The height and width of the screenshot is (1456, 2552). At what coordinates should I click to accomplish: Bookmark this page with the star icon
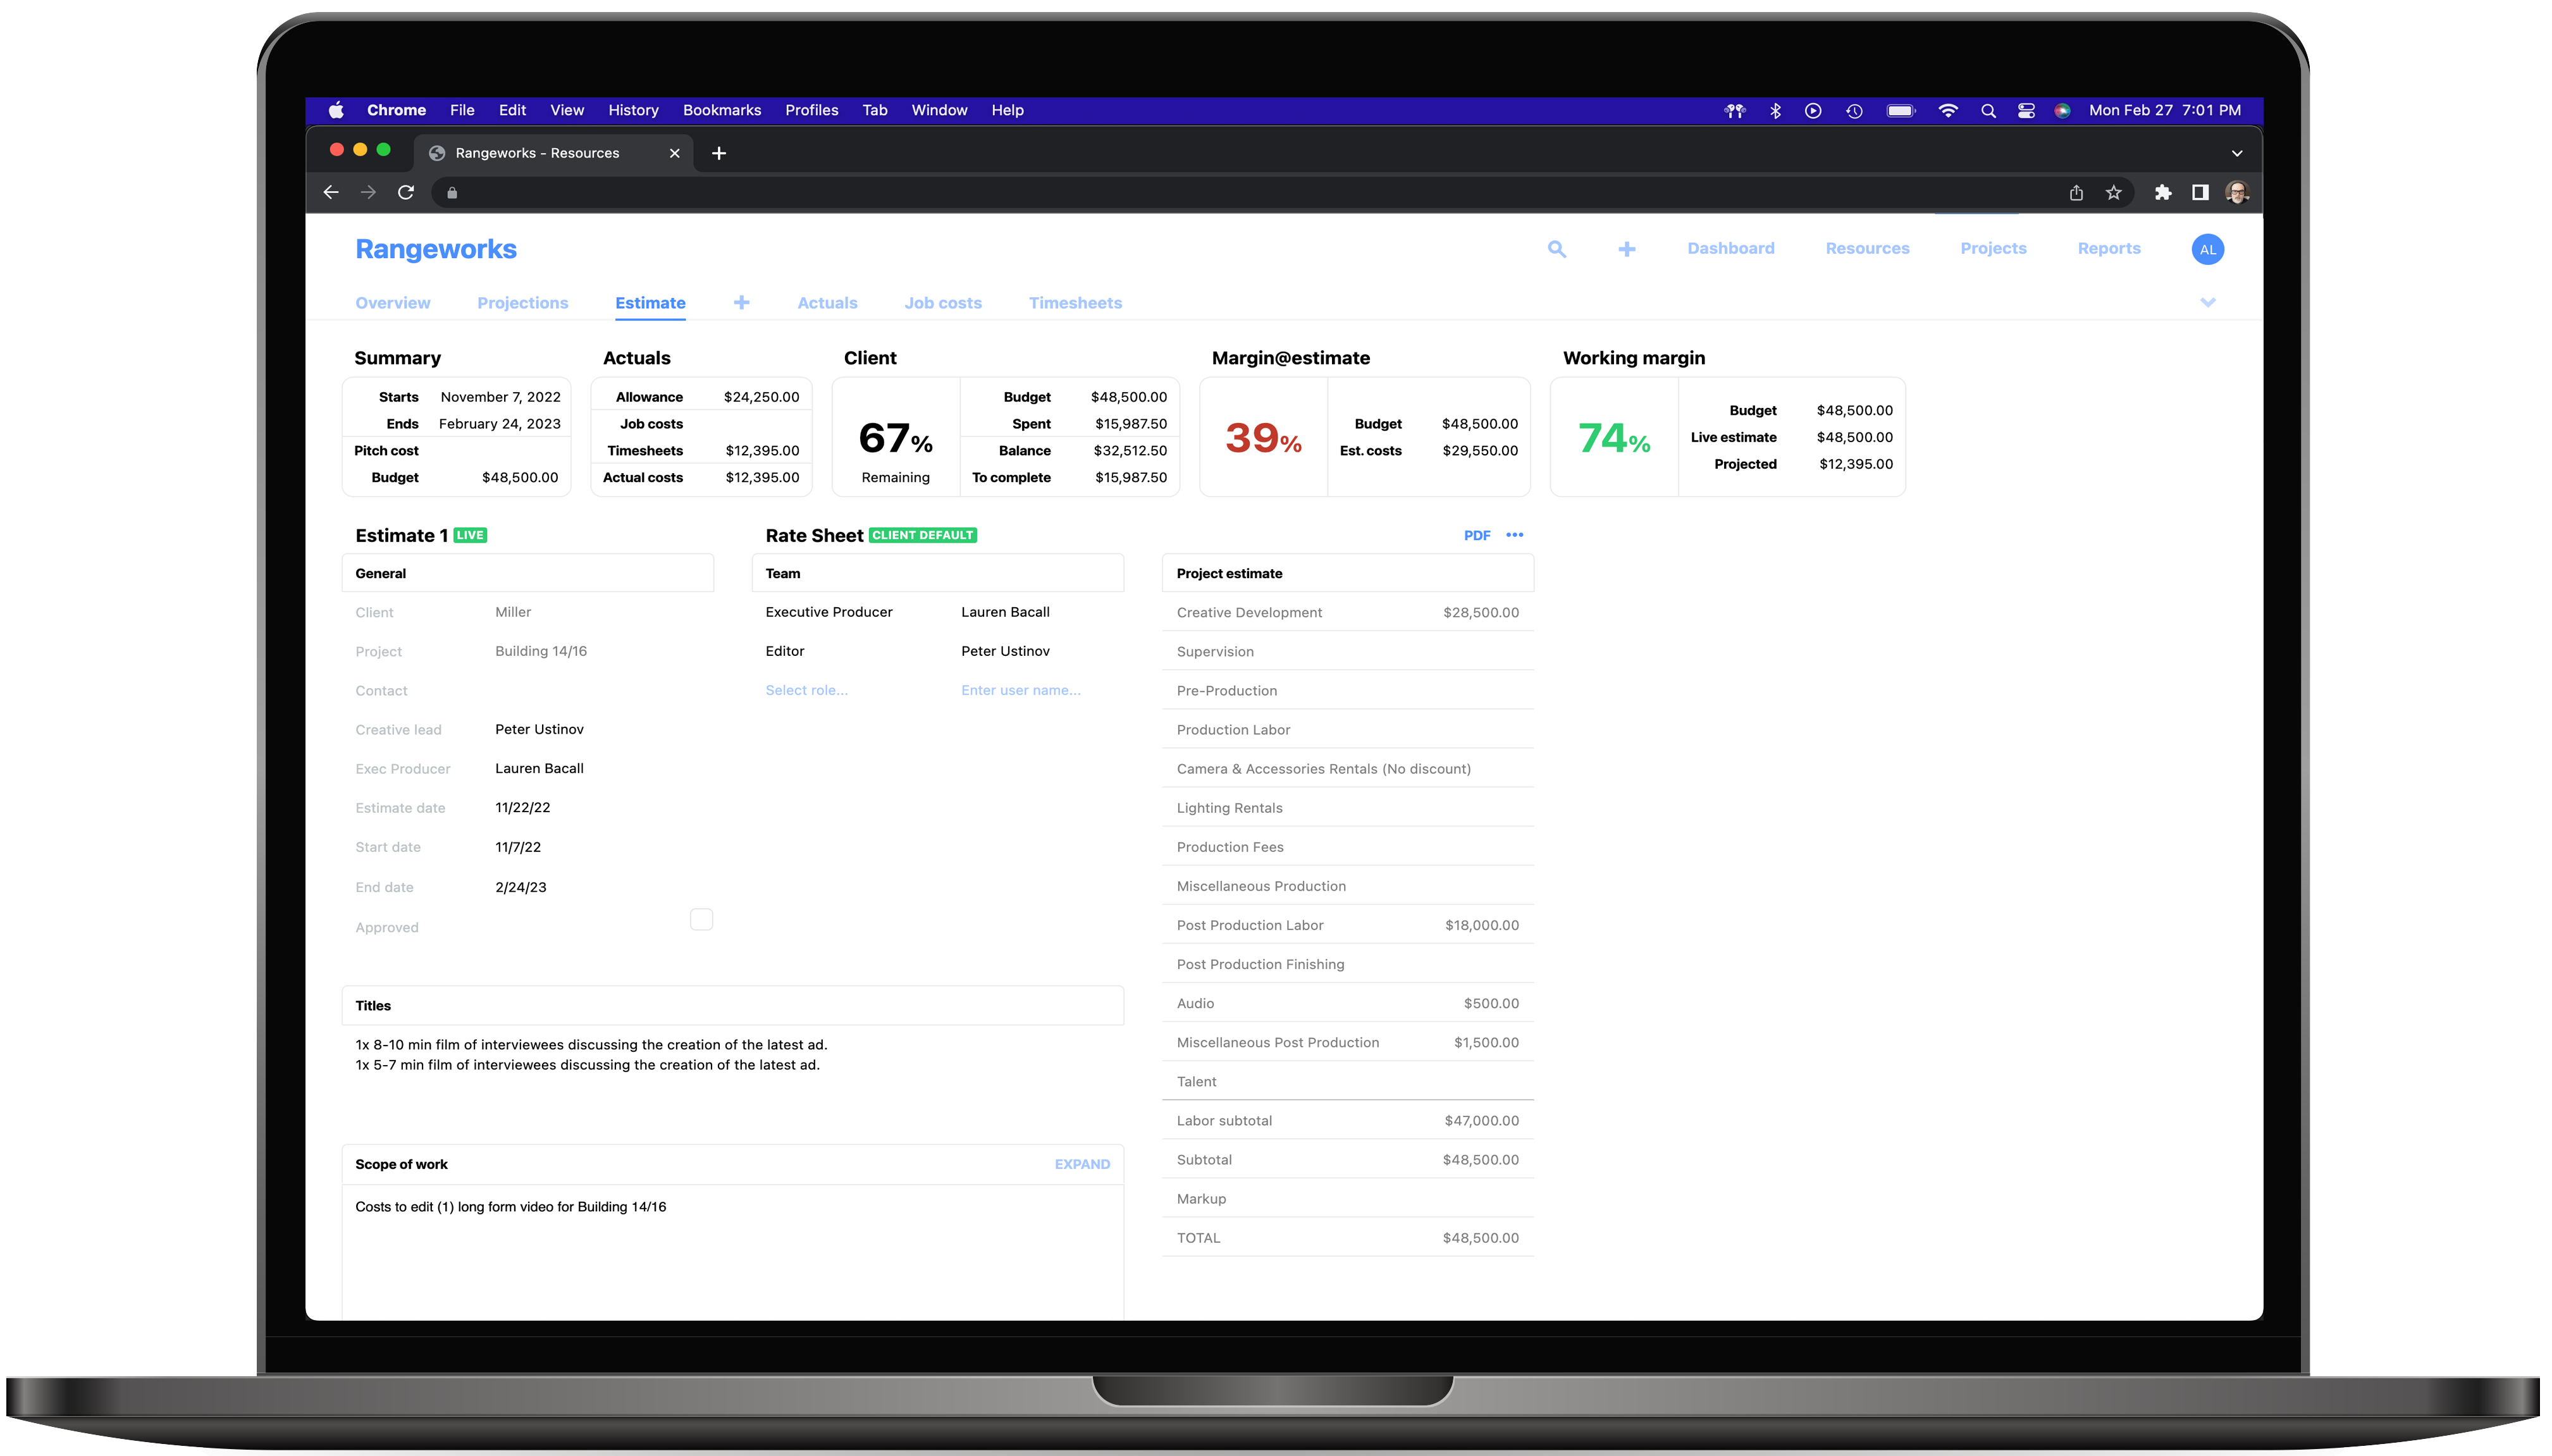2113,193
